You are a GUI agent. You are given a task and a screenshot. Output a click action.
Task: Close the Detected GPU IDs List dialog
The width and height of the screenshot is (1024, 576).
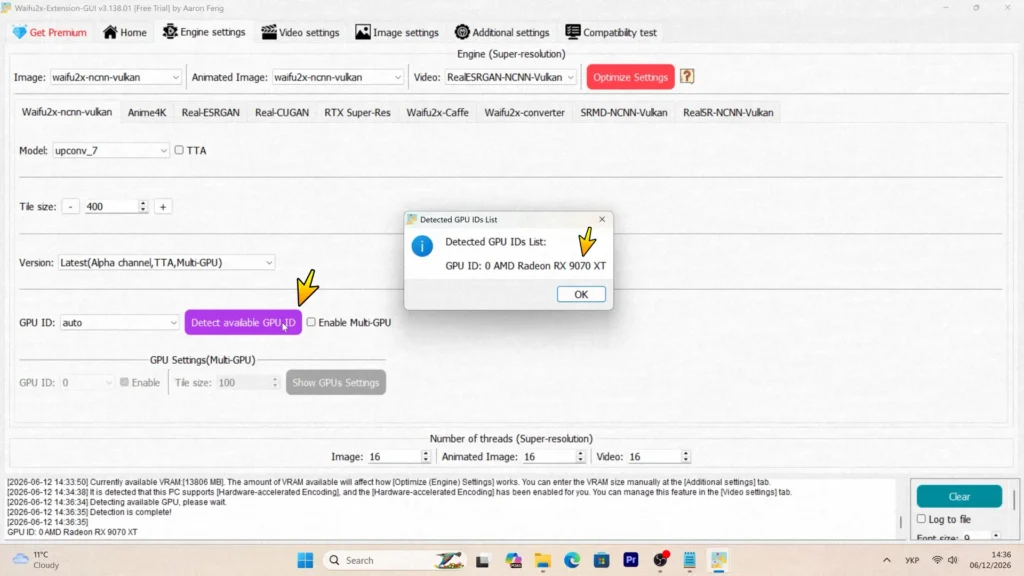point(602,219)
